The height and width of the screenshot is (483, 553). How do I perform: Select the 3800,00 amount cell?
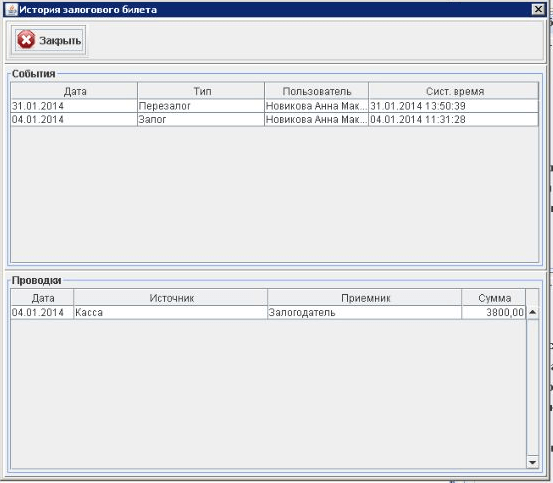coord(494,313)
